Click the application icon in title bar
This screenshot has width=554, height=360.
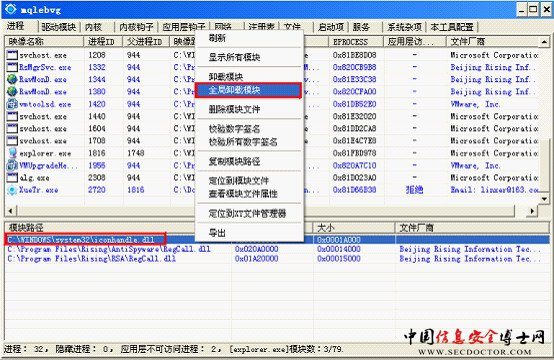click(10, 9)
